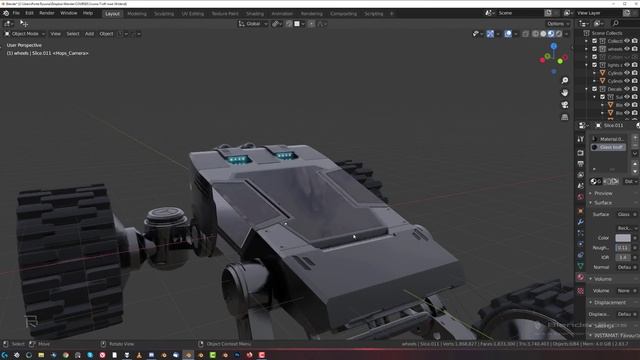Hide the wheels collection via eye icon

tap(627, 49)
